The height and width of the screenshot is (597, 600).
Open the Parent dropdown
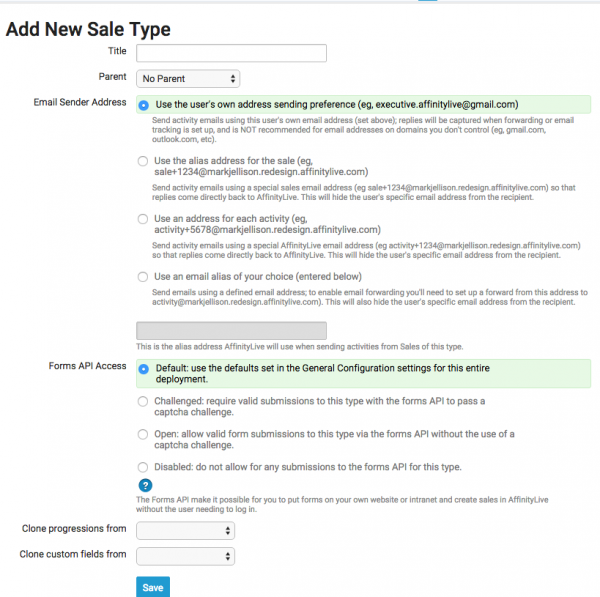tap(187, 78)
